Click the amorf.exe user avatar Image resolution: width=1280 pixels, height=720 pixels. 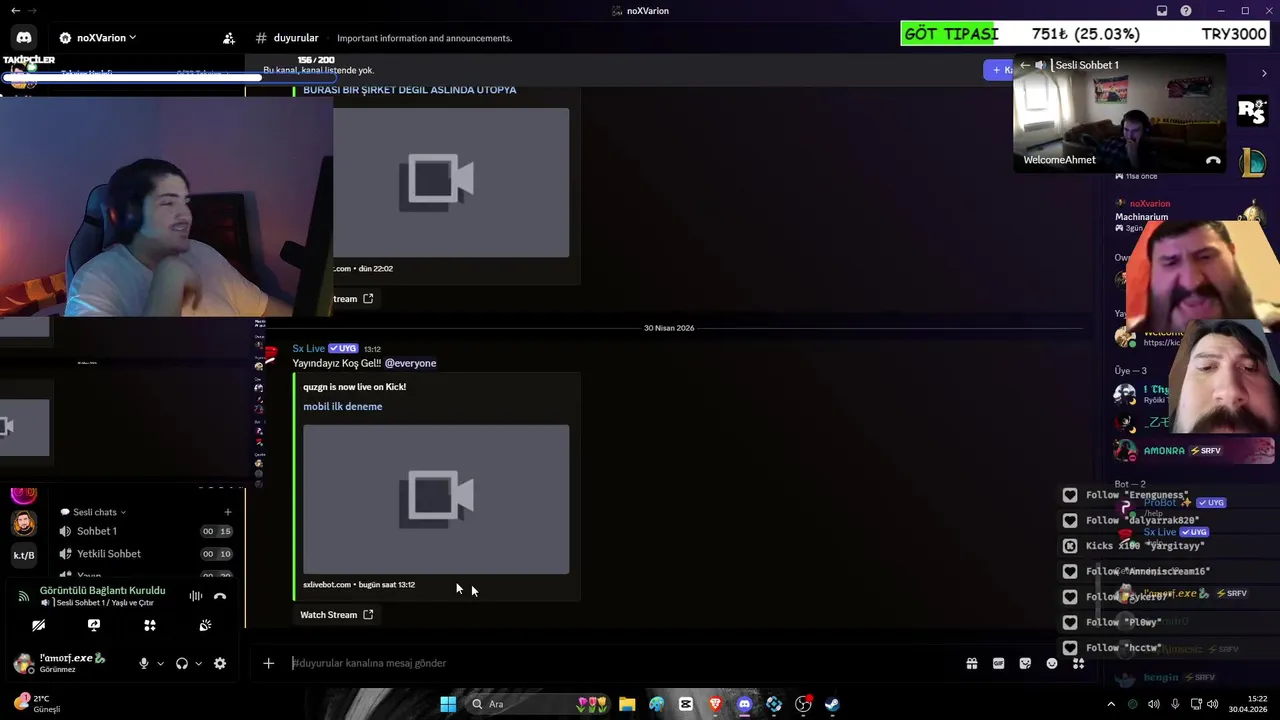tap(23, 662)
